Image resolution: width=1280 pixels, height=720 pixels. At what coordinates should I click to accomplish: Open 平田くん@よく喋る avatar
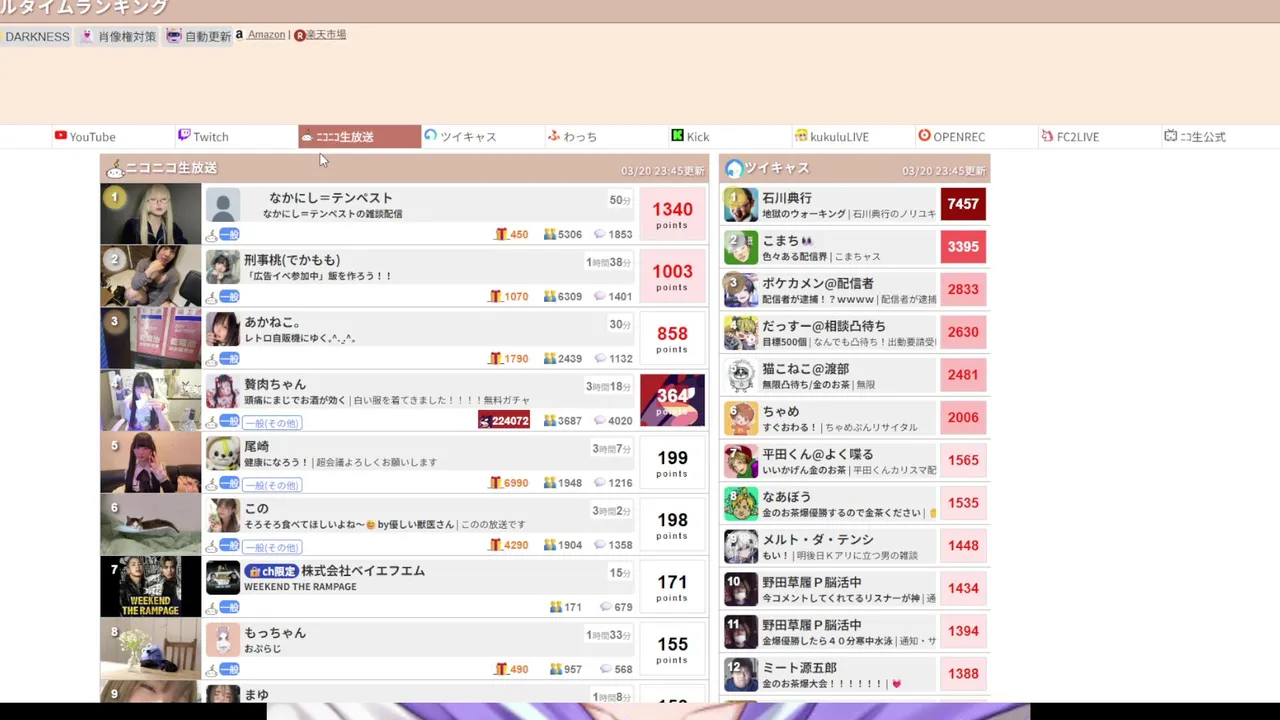pos(741,460)
